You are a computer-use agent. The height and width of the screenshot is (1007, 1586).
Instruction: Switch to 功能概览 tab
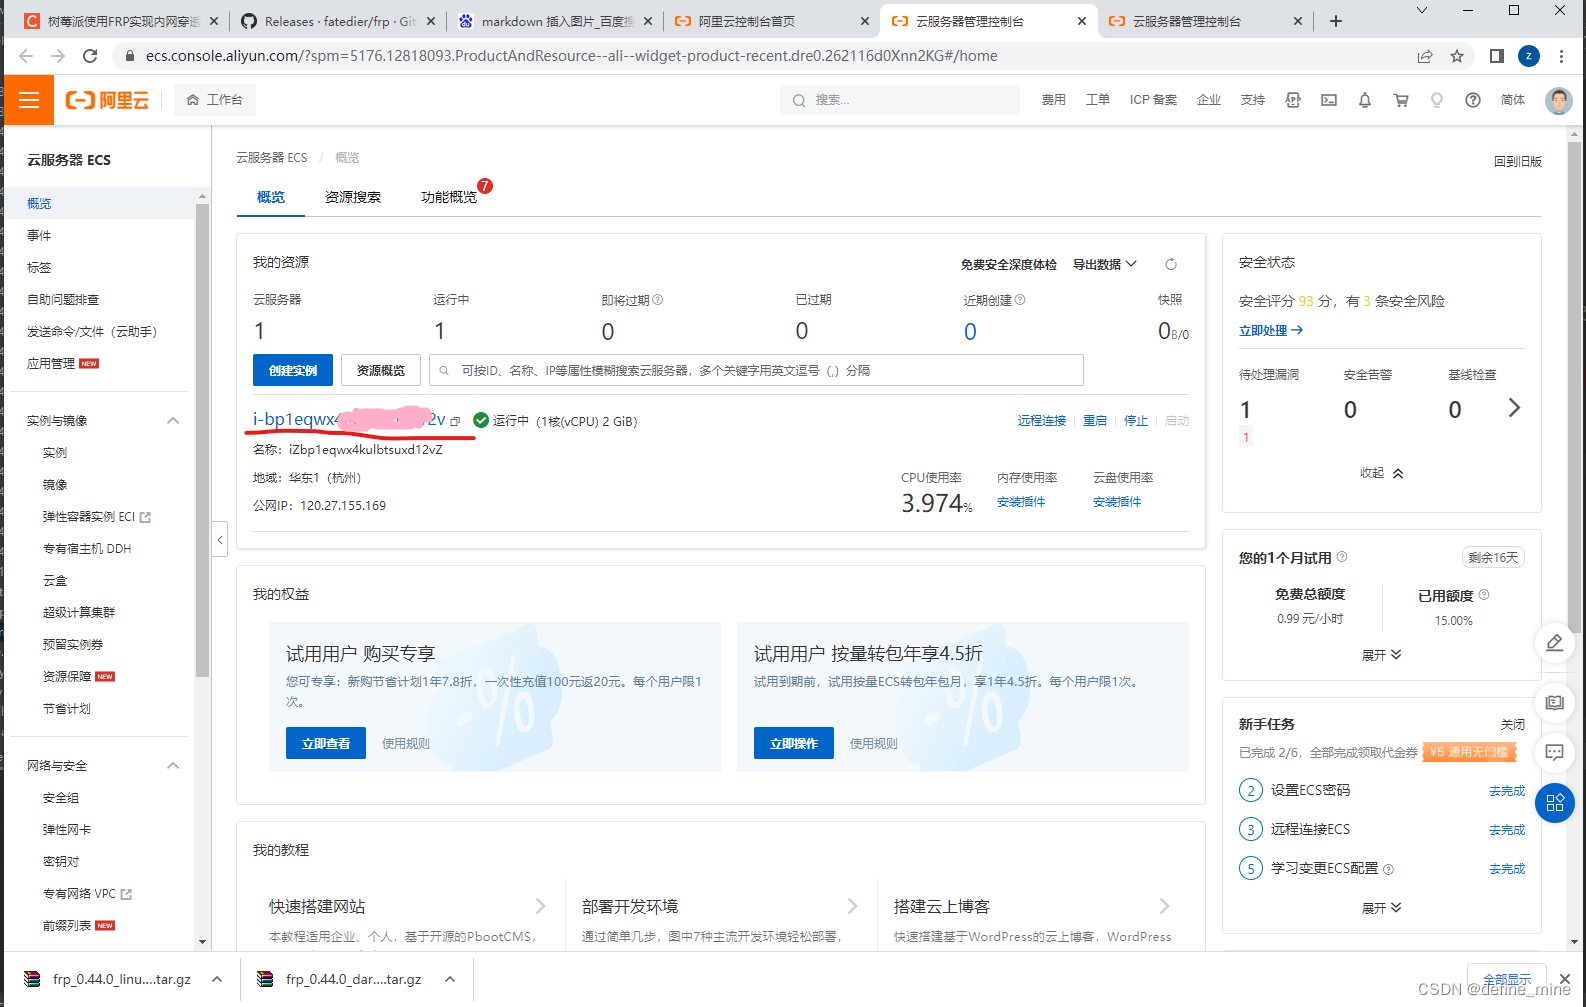[x=449, y=197]
